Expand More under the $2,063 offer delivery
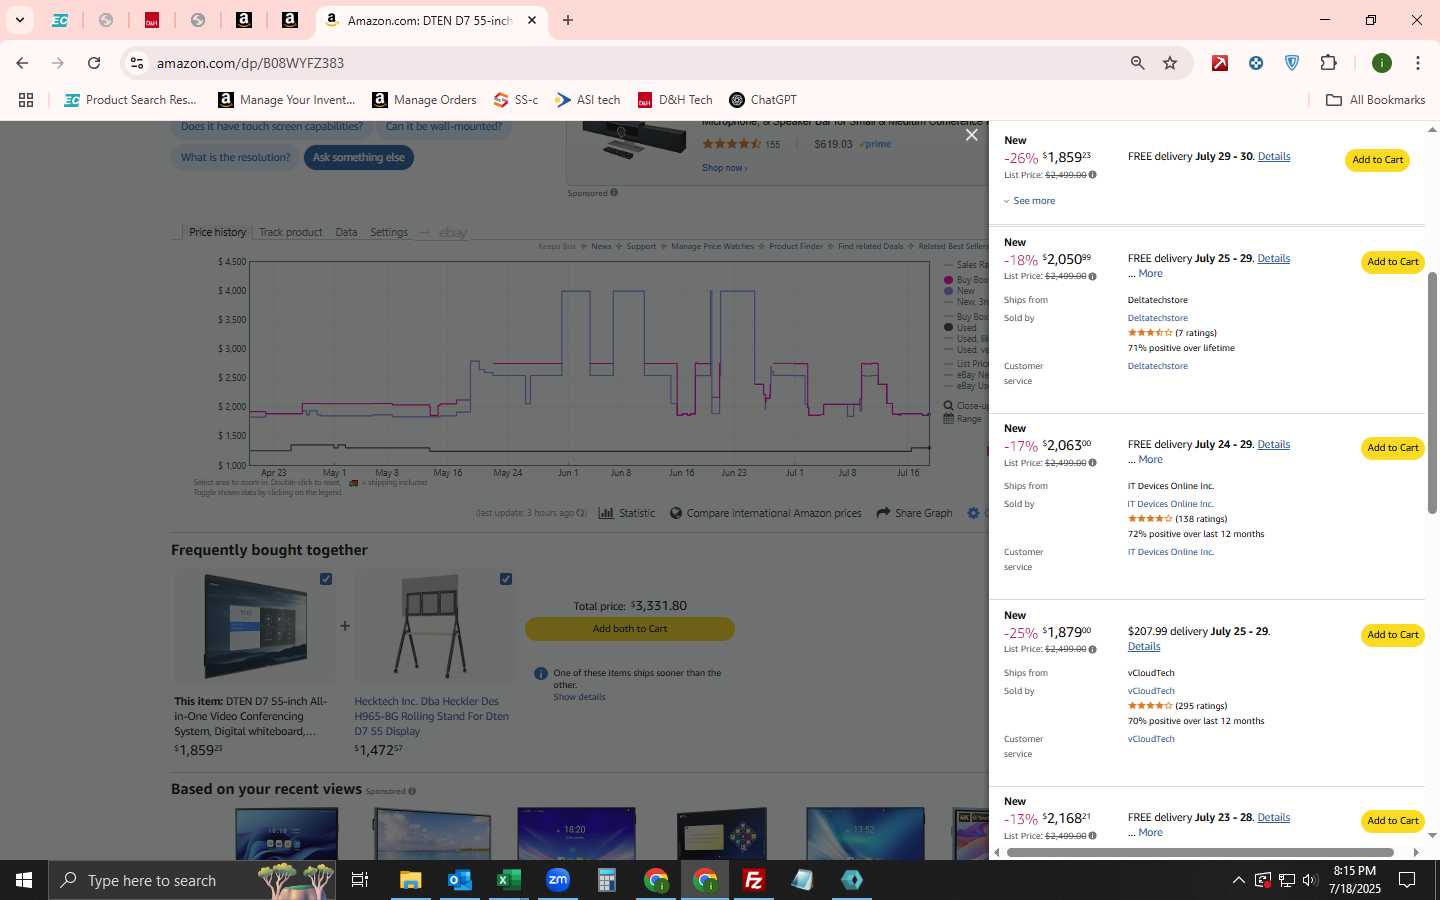This screenshot has height=900, width=1440. (1150, 460)
